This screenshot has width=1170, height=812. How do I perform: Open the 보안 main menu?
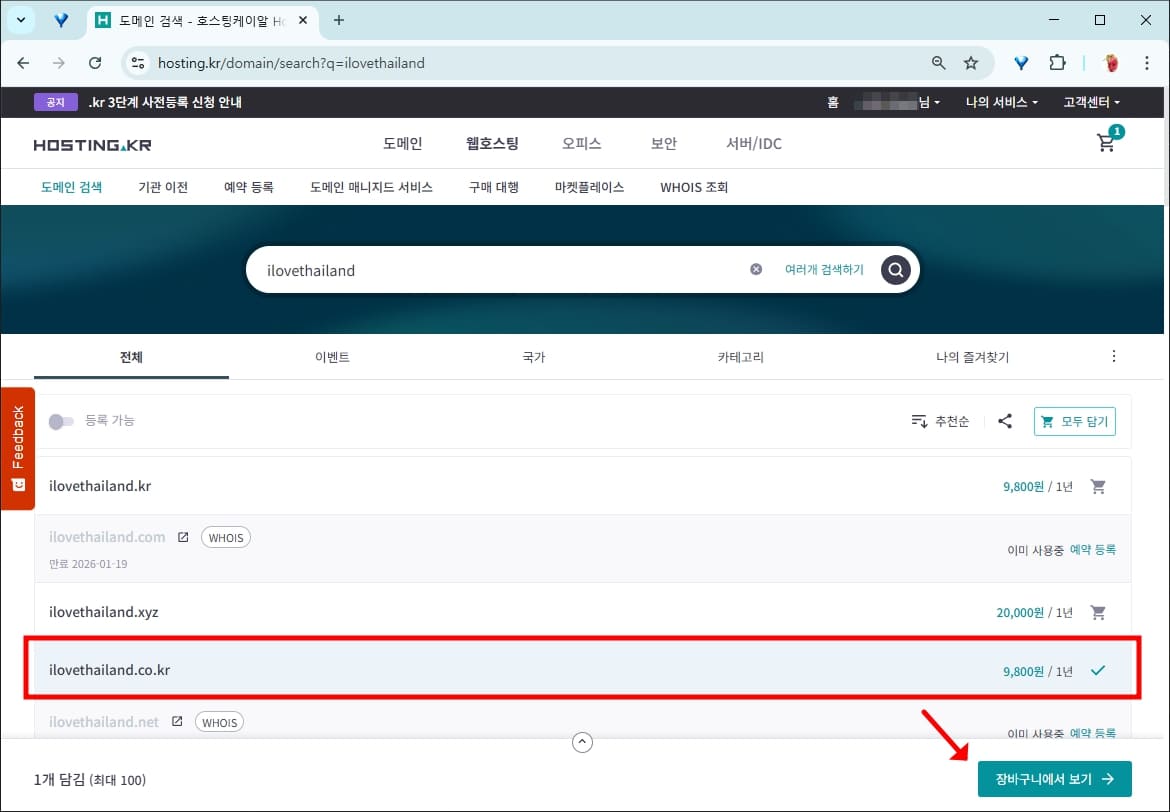pos(663,143)
